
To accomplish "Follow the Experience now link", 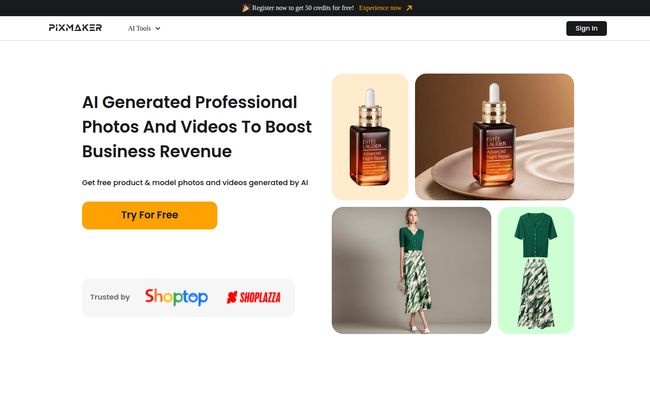I will click(380, 8).
